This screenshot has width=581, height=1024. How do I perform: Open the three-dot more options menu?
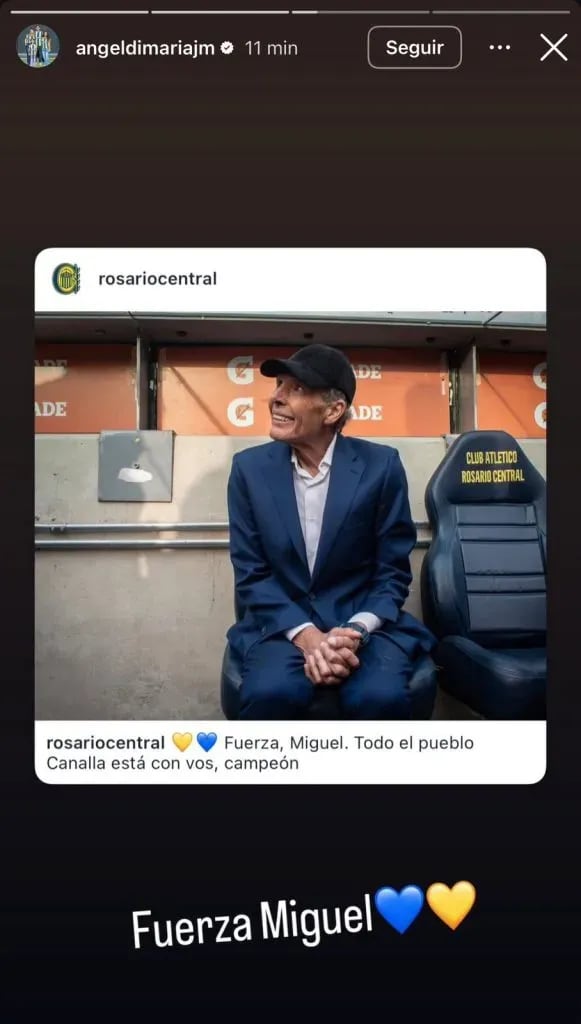(x=499, y=48)
